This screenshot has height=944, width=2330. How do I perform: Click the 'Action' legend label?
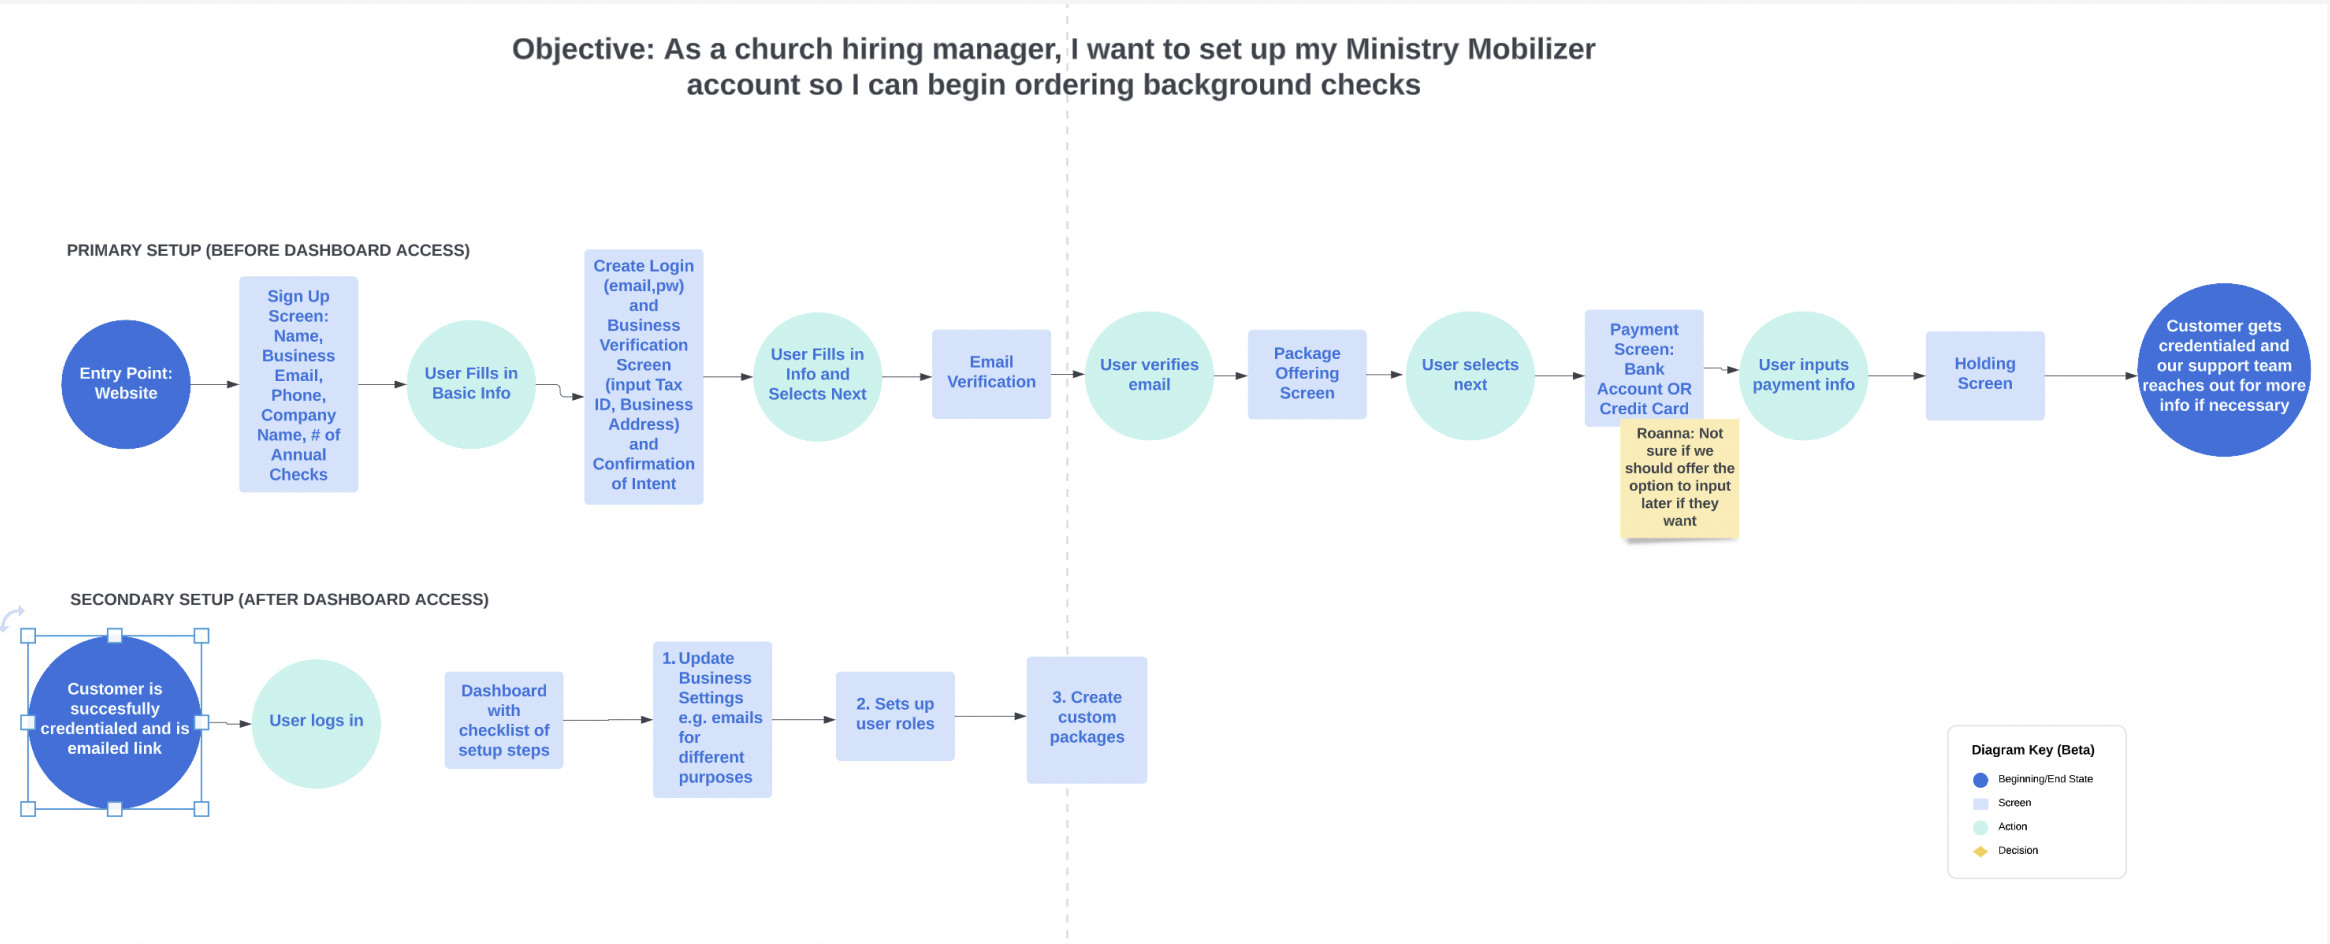2013,826
